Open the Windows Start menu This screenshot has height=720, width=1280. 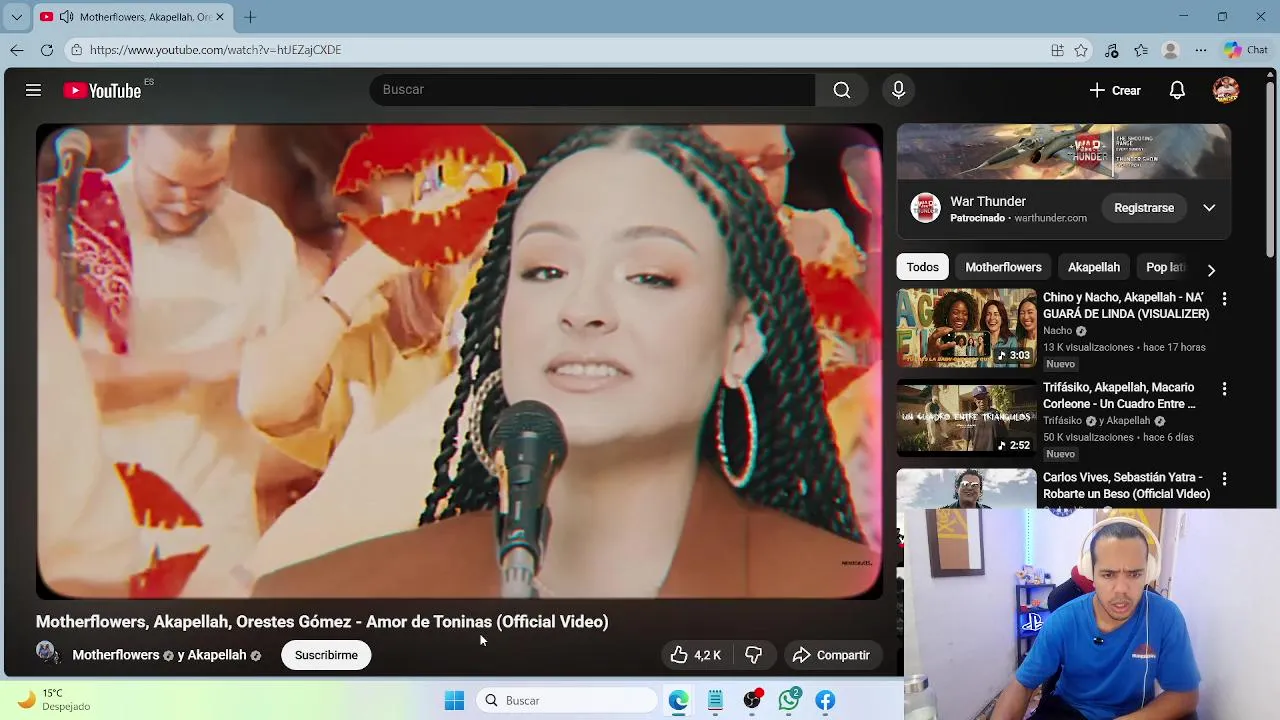point(454,700)
